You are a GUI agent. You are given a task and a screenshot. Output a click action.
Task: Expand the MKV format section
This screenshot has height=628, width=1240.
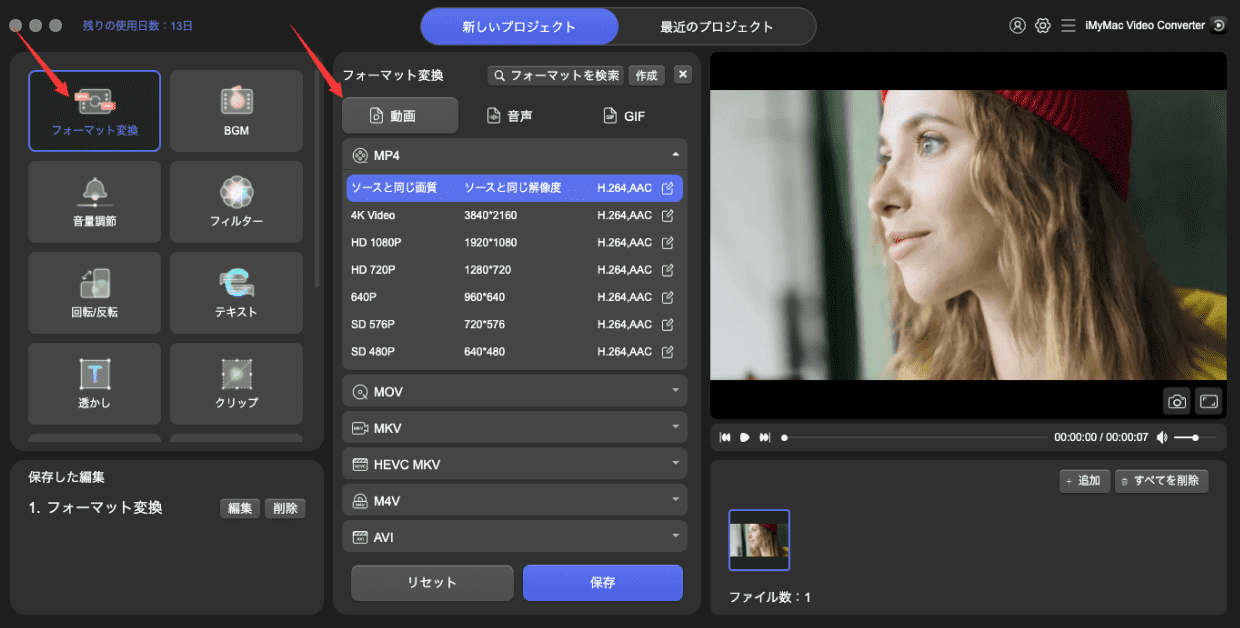point(515,428)
